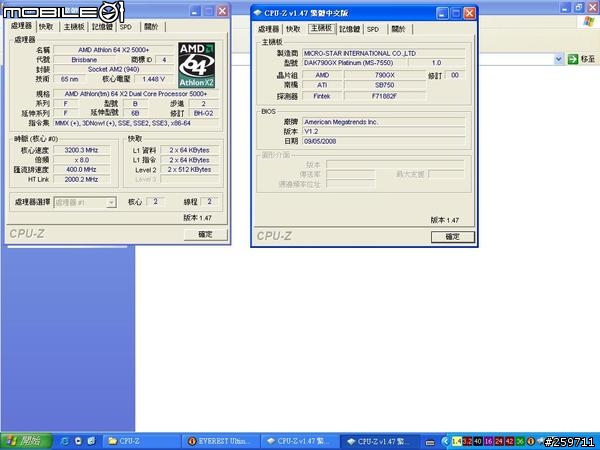This screenshot has height=450, width=600.
Task: Click 確定 button in left CPU-Z window
Action: (205, 234)
